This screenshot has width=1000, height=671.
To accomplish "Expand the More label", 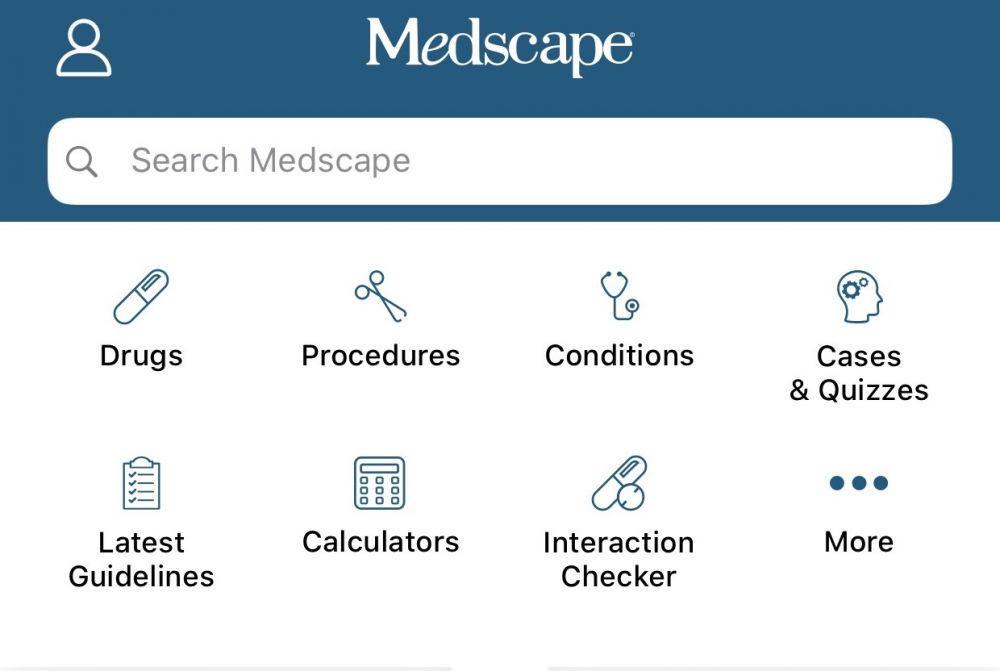I will pos(858,542).
